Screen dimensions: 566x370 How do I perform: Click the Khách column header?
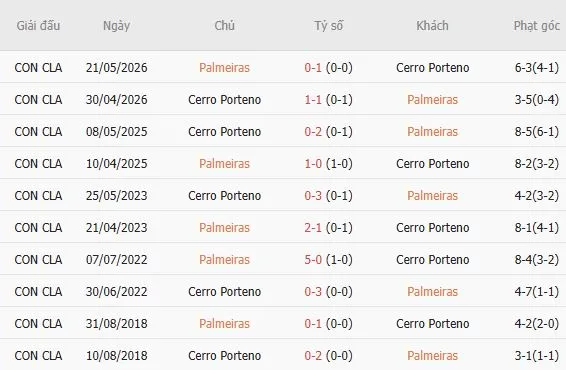(x=432, y=26)
